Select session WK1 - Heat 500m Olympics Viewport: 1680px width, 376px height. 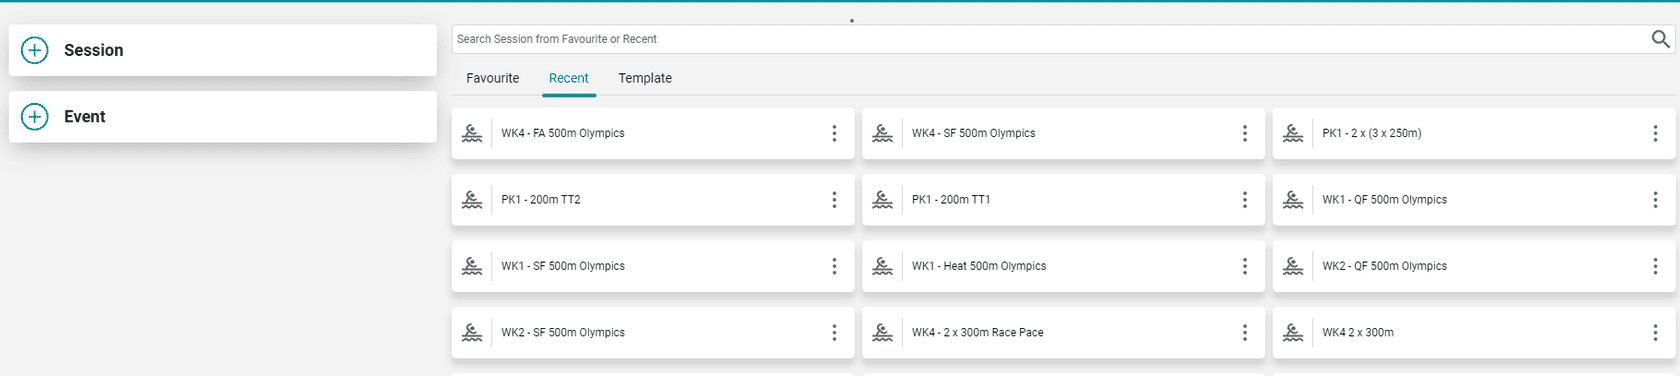1063,266
